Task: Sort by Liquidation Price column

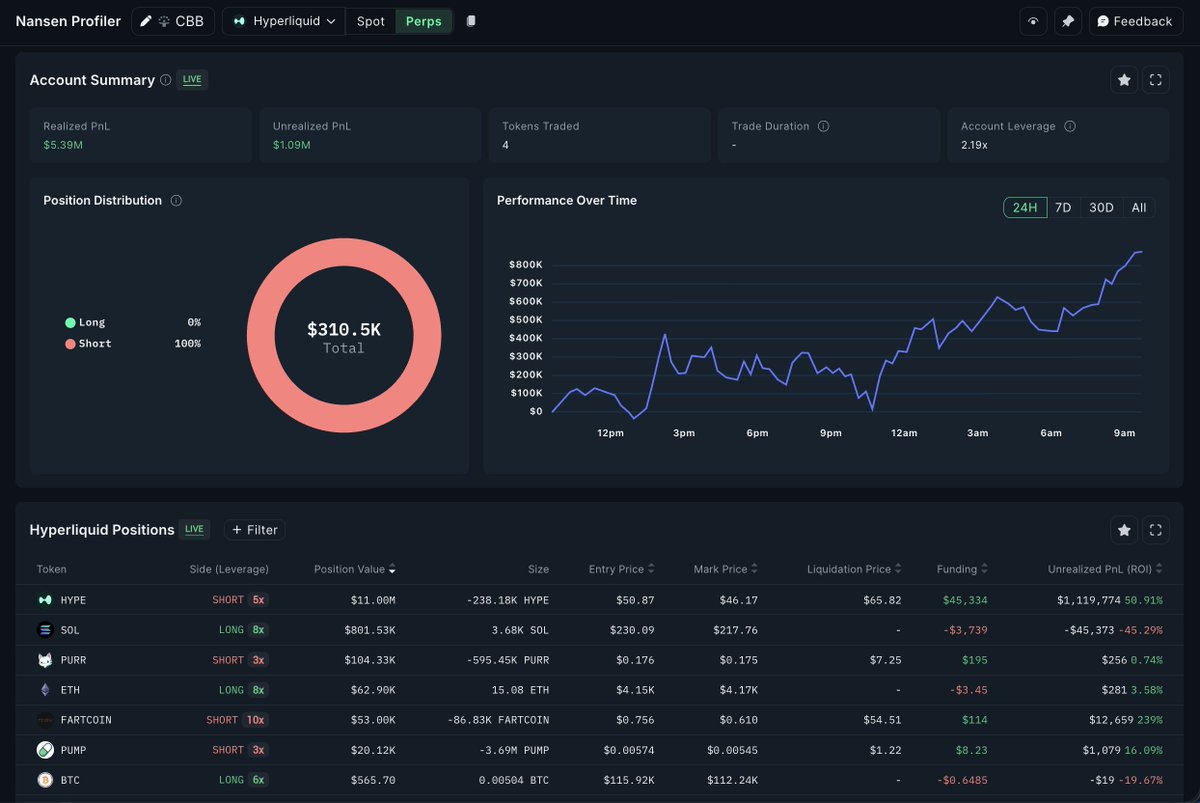Action: pyautogui.click(x=855, y=570)
